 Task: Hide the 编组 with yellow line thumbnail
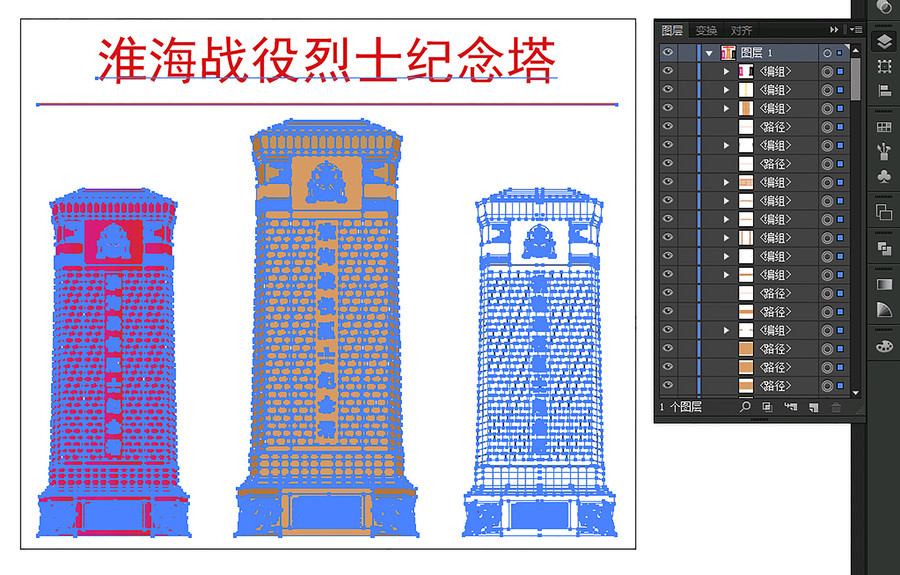[x=668, y=89]
